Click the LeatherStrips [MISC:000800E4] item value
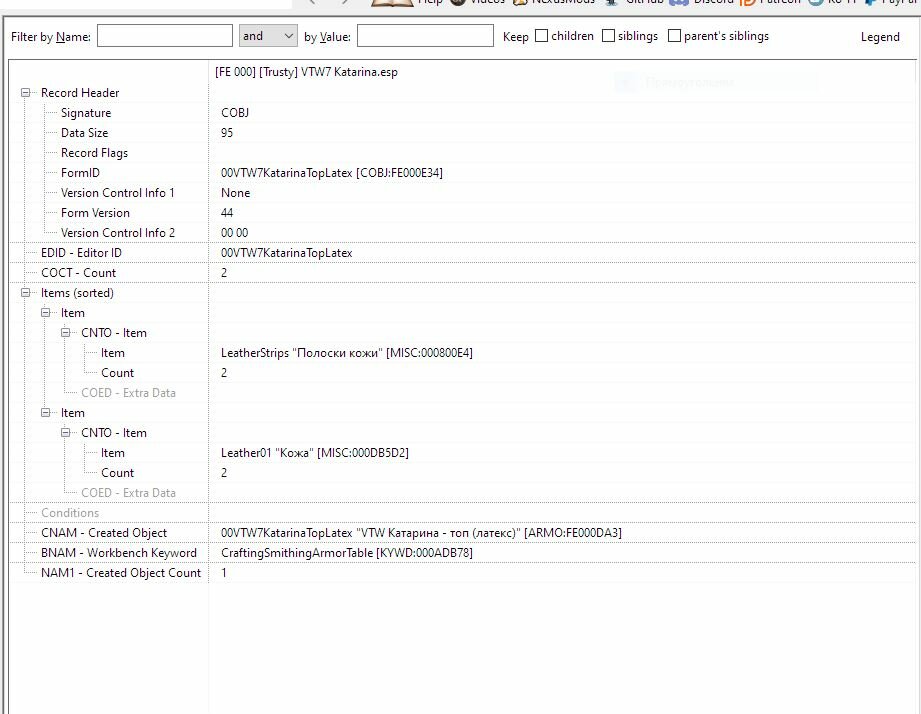921x714 pixels. coord(347,352)
